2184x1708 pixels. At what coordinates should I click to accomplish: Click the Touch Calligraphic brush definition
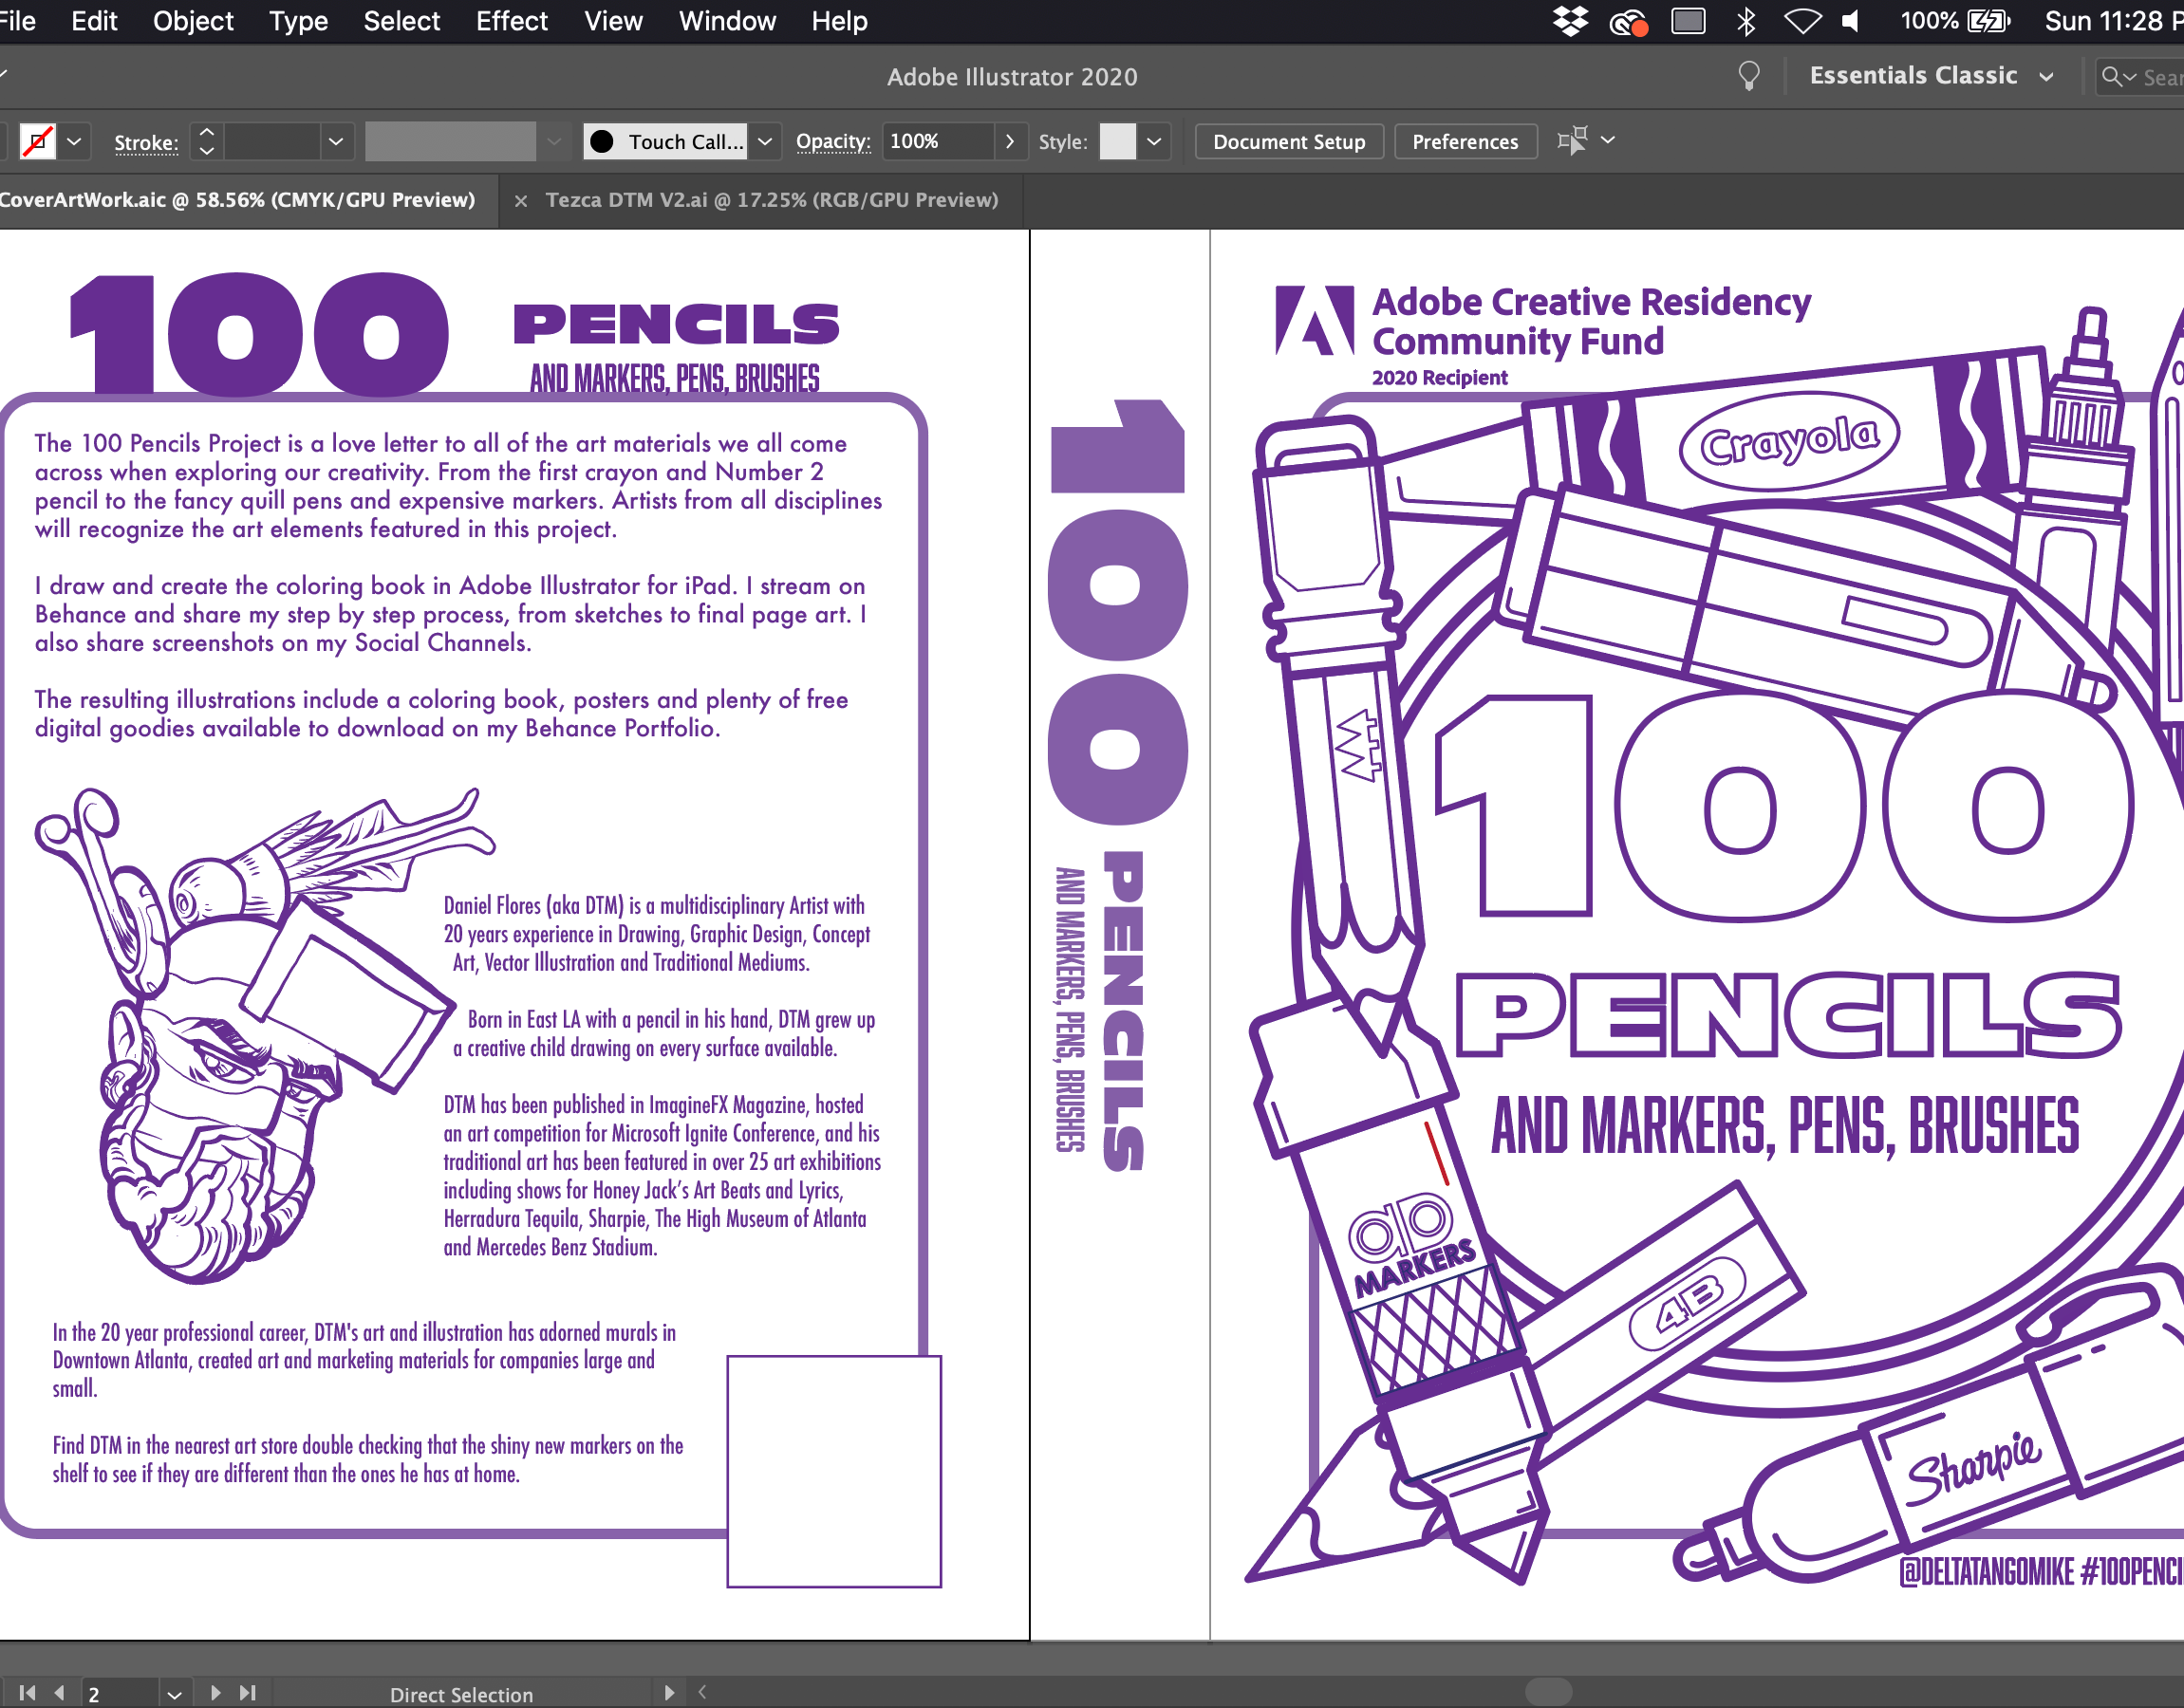(x=666, y=141)
